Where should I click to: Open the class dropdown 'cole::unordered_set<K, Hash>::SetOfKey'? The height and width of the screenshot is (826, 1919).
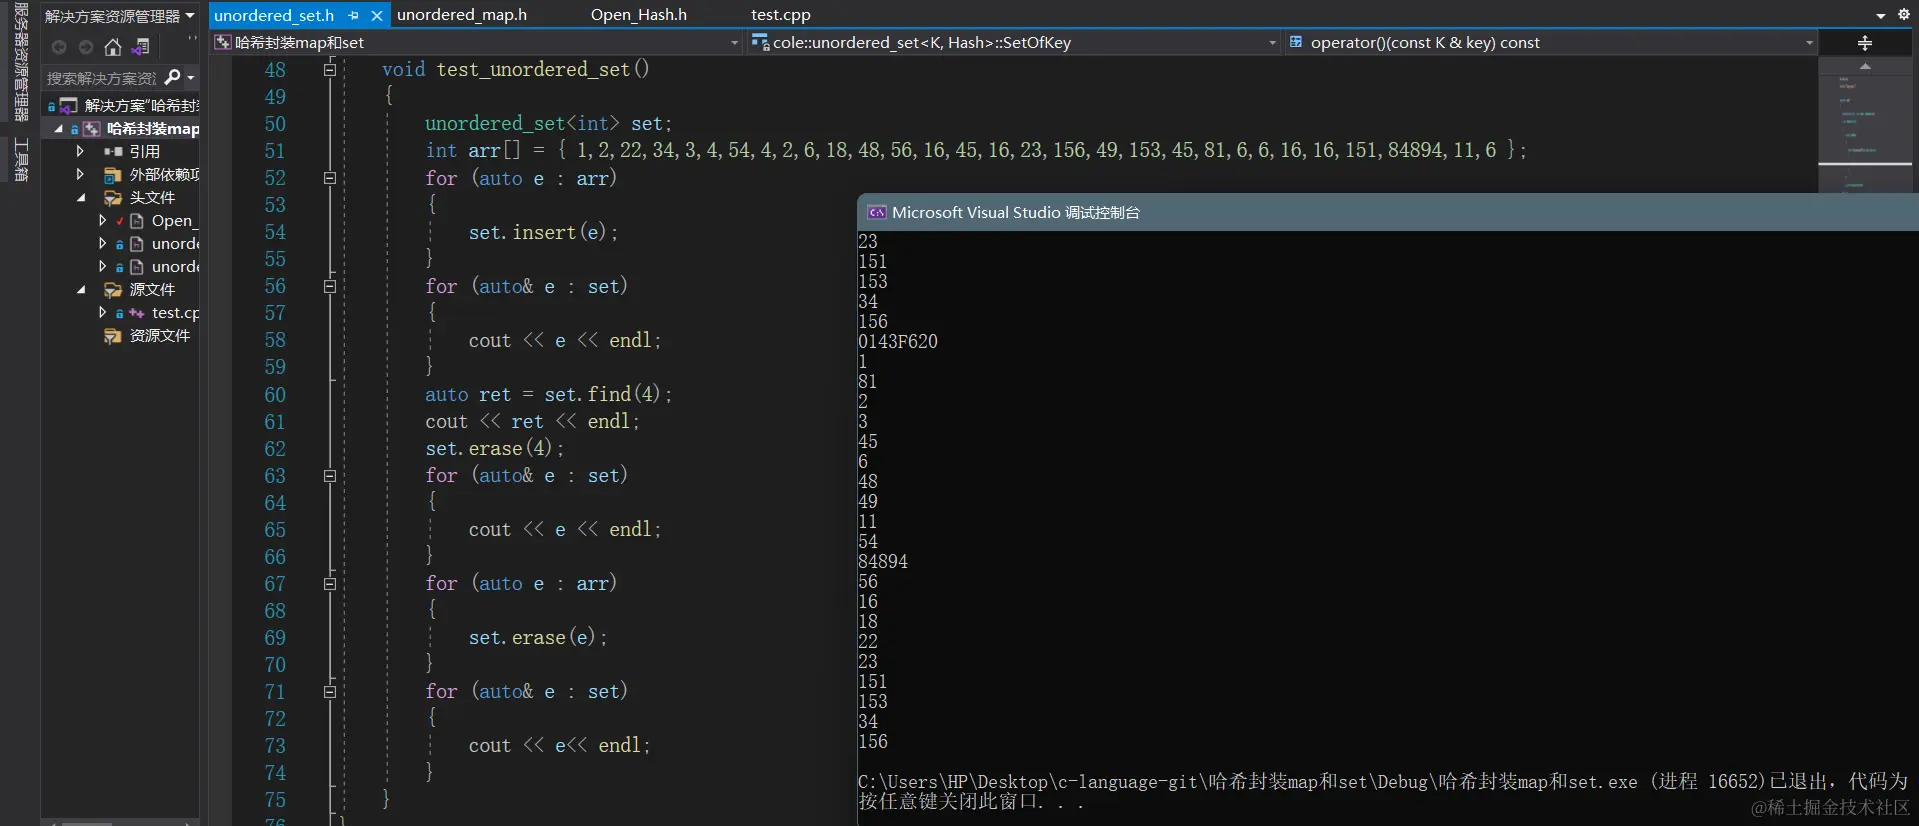click(1014, 43)
